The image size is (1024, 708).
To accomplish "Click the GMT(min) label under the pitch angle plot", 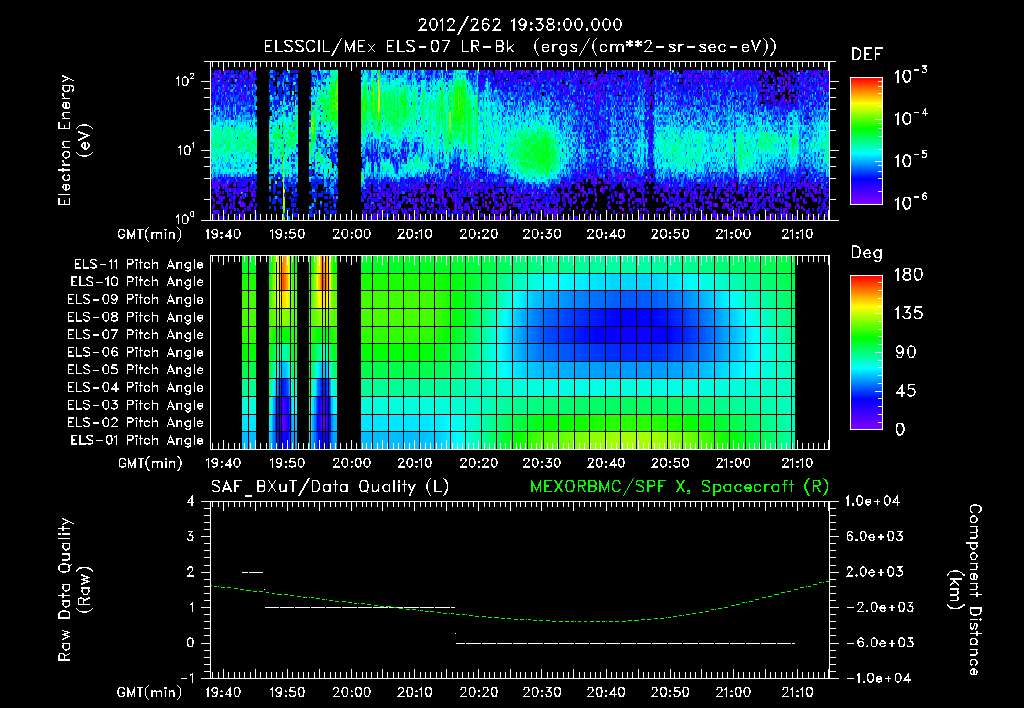I will (150, 463).
